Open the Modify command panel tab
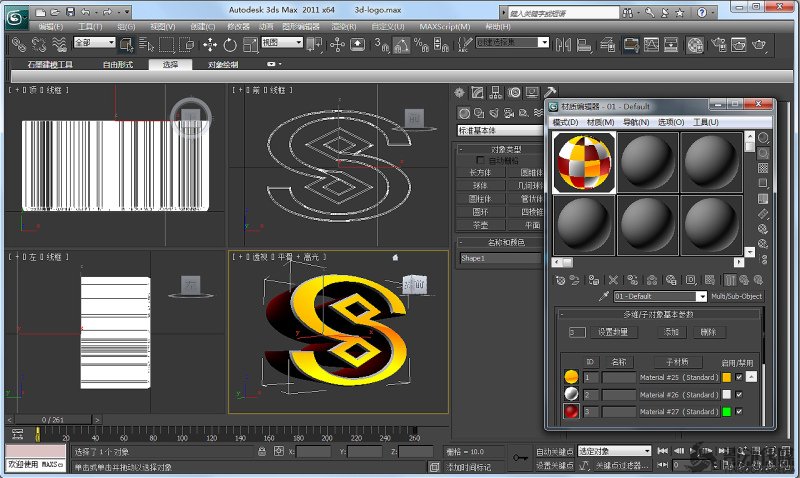 click(x=478, y=91)
